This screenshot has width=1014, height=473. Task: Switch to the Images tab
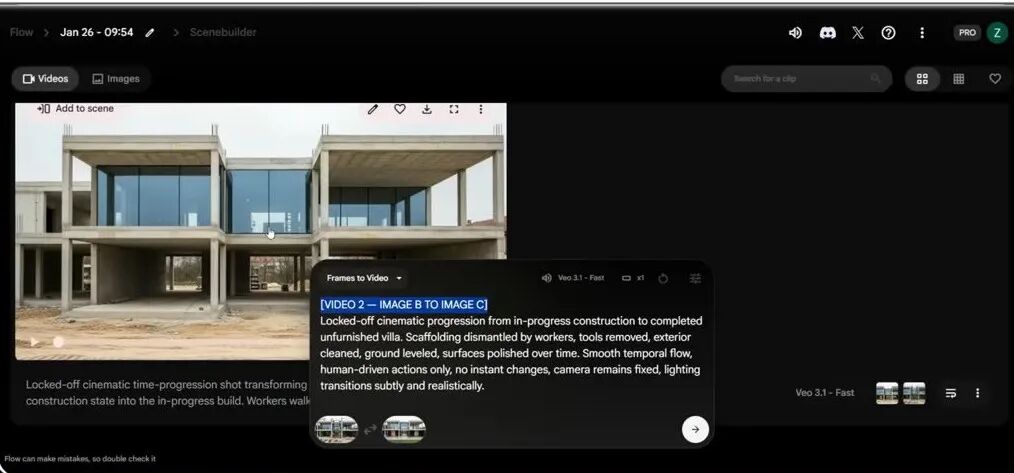click(116, 79)
